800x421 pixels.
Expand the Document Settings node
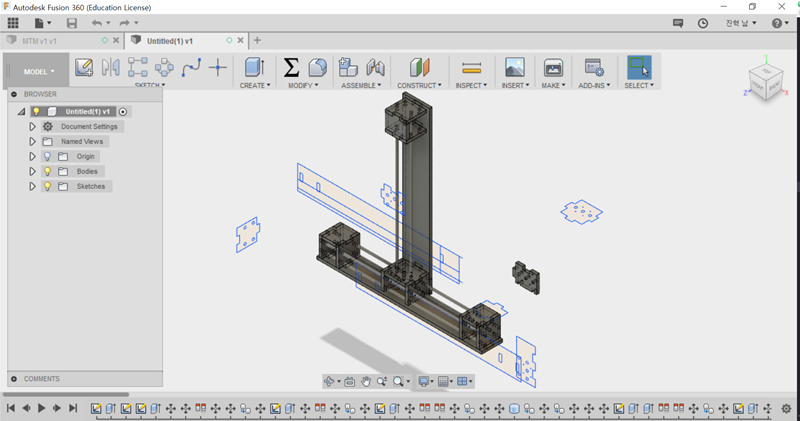[32, 127]
